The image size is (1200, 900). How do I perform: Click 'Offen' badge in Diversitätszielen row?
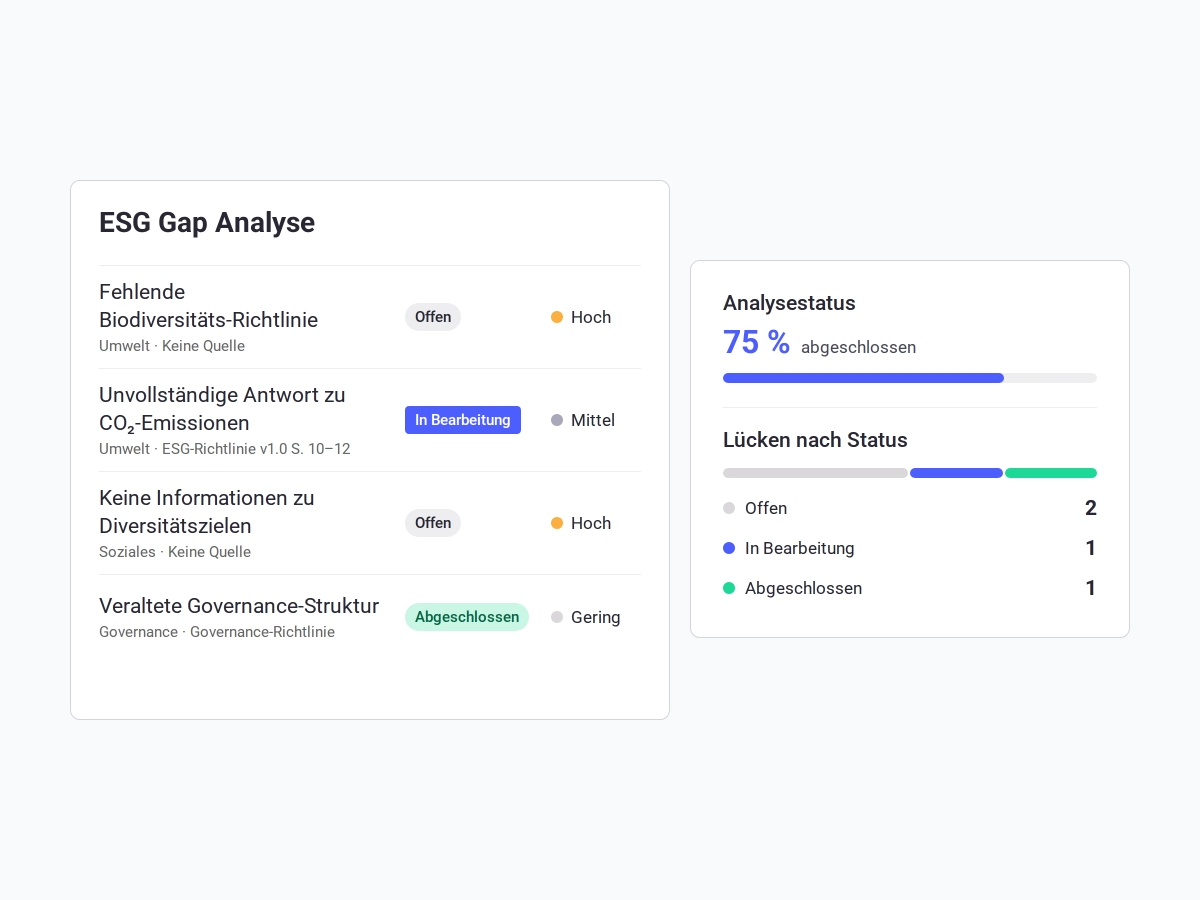coord(433,523)
